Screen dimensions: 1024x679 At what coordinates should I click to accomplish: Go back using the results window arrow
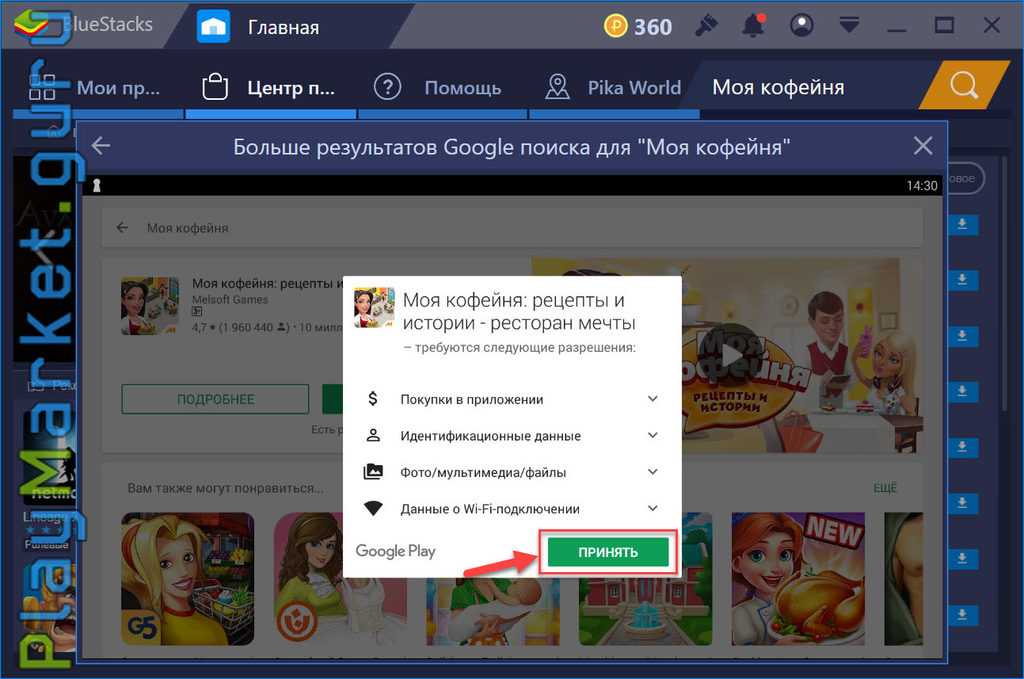coord(101,146)
